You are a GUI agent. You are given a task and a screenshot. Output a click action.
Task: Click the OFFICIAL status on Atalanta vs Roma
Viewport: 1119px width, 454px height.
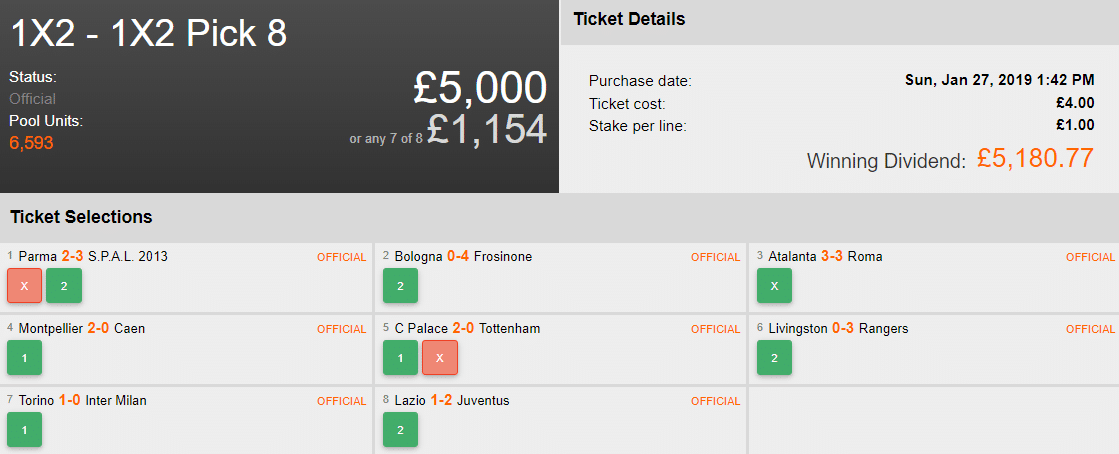pos(1090,257)
